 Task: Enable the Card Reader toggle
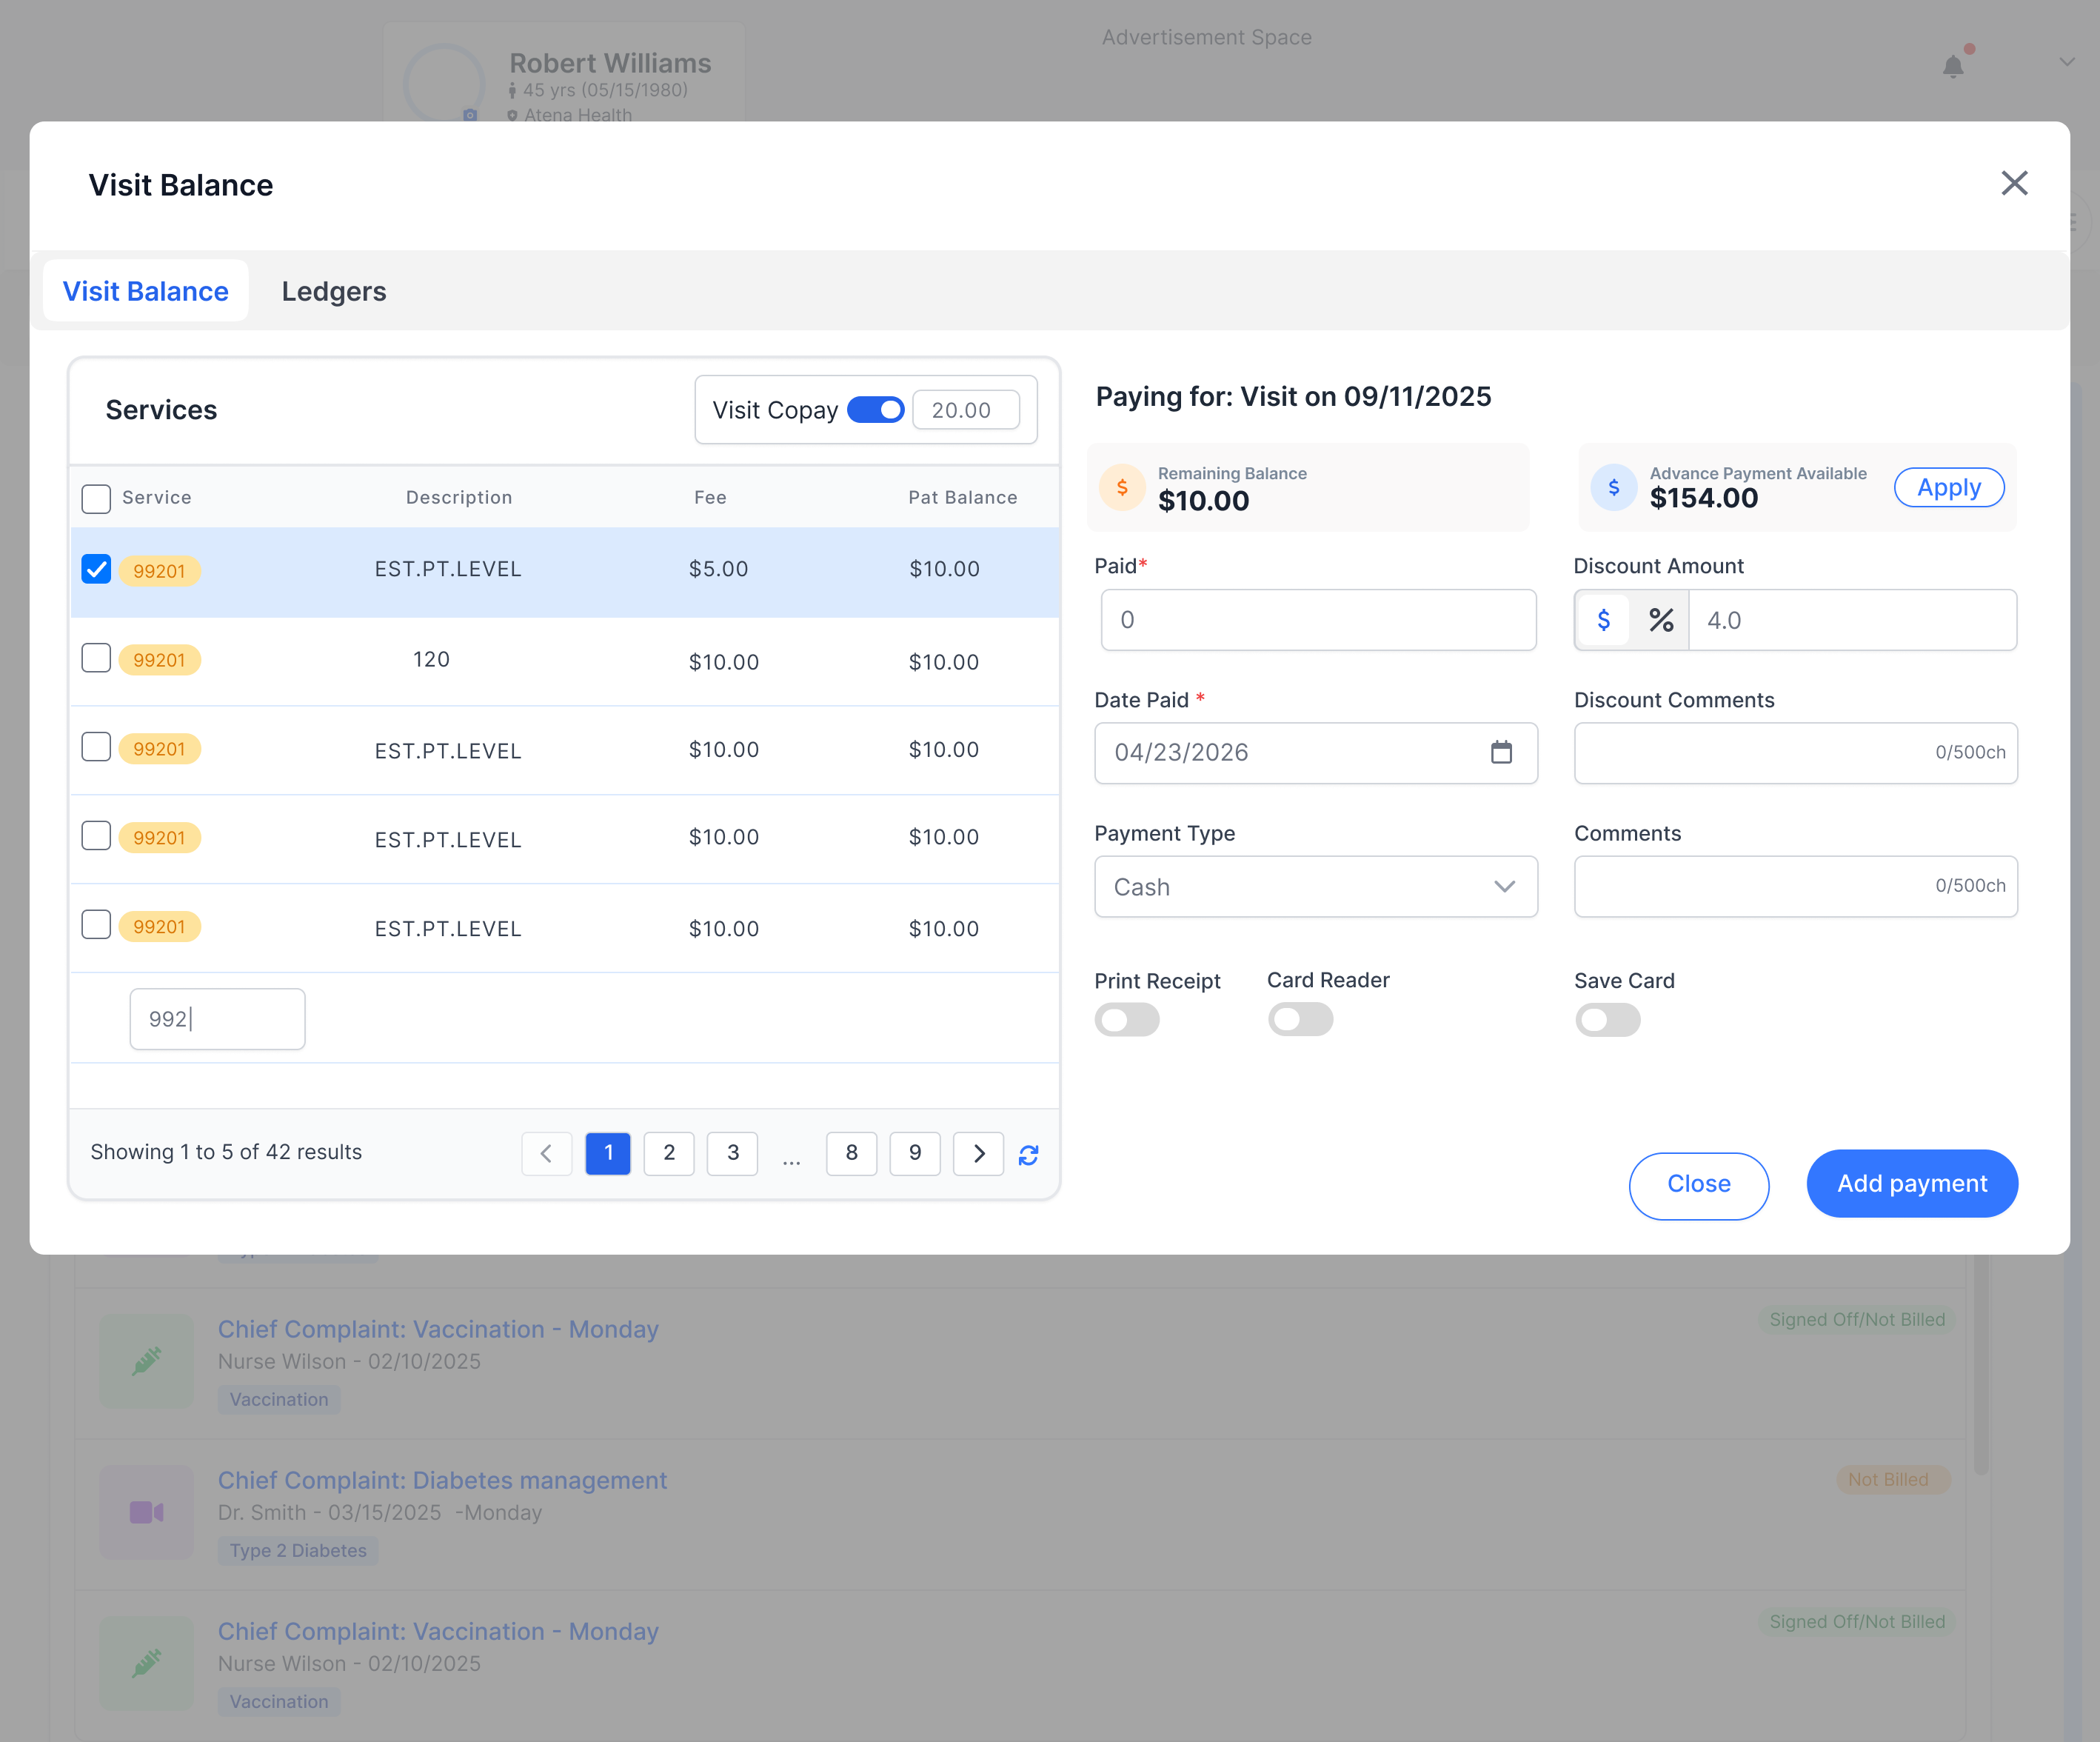[1300, 1020]
